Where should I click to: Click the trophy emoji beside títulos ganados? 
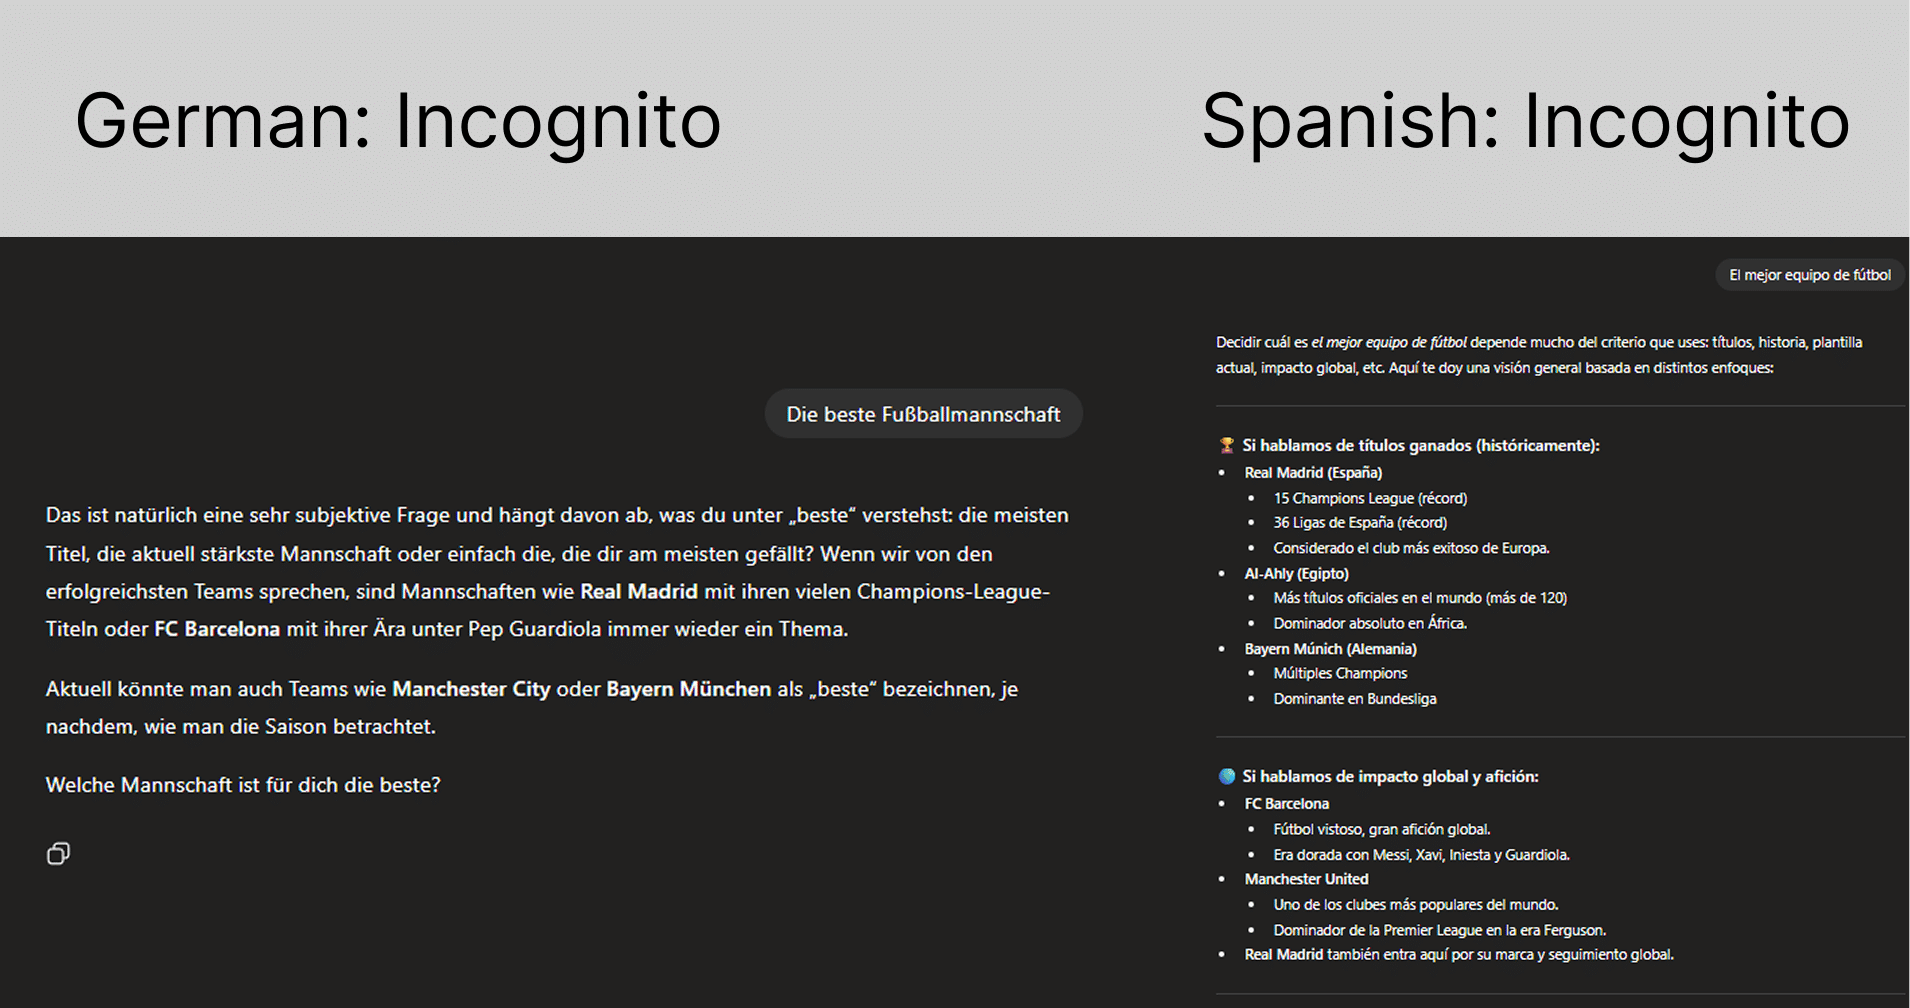[x=1227, y=445]
